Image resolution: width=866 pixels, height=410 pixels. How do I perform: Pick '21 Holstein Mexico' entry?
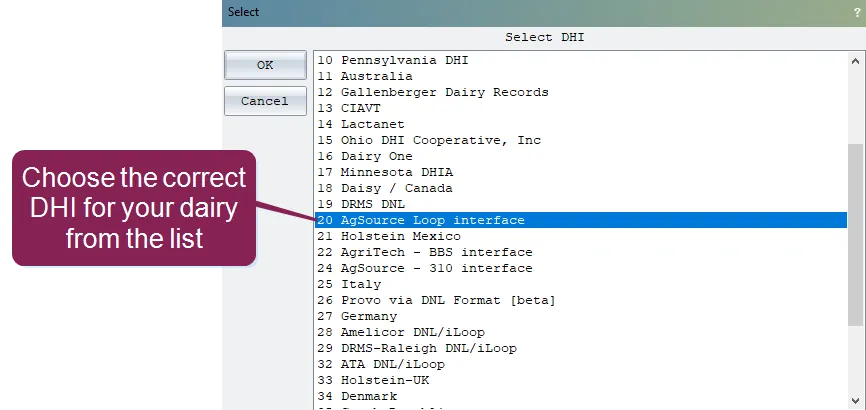click(581, 236)
